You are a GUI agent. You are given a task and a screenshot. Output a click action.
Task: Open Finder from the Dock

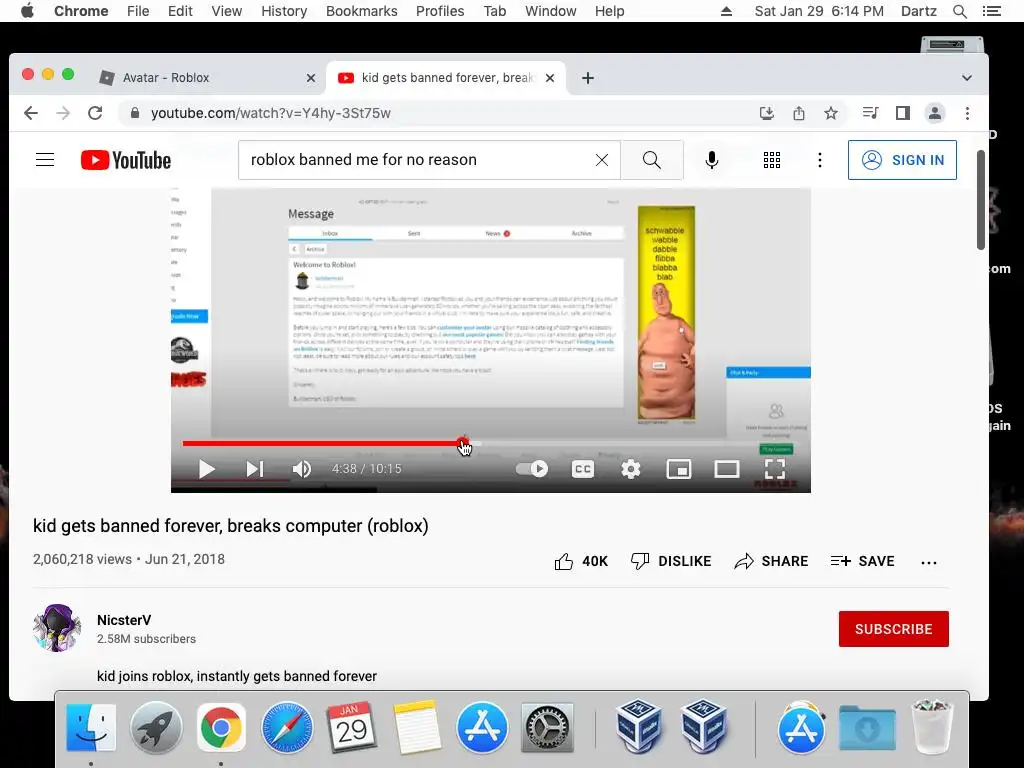pos(91,727)
